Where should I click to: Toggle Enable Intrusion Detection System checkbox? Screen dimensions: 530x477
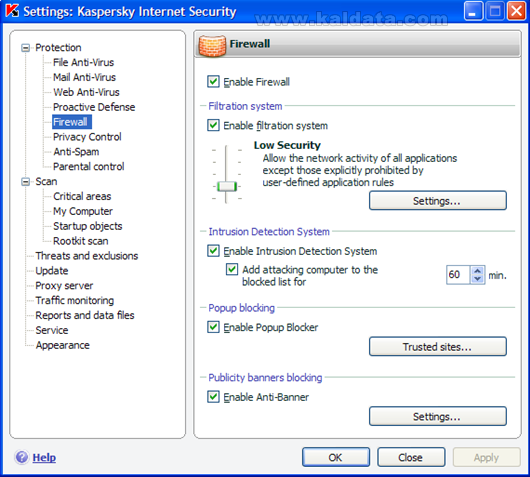pyautogui.click(x=213, y=251)
